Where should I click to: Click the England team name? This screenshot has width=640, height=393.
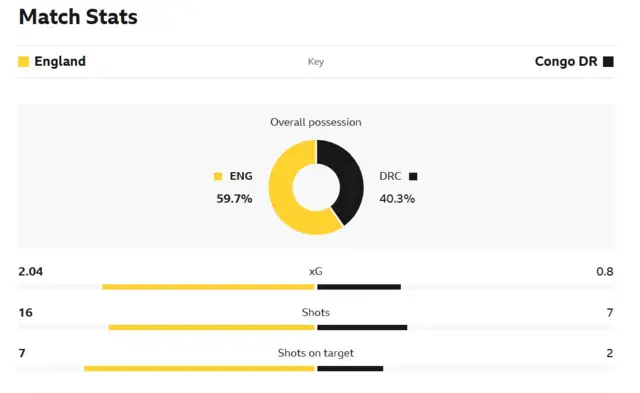pyautogui.click(x=60, y=62)
